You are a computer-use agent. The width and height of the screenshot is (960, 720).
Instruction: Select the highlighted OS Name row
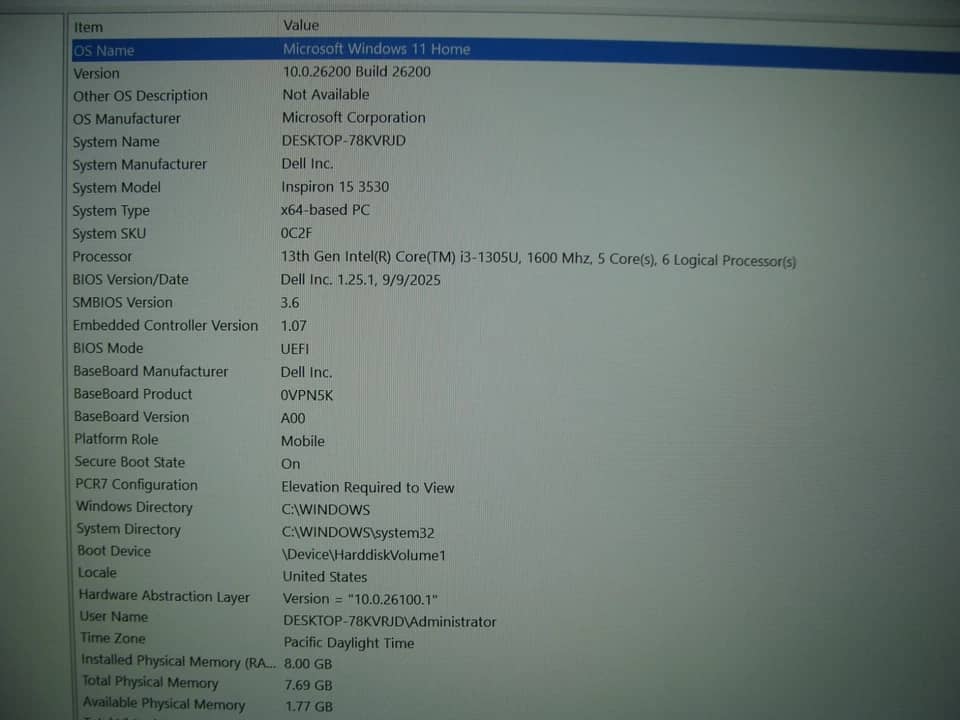(x=516, y=54)
